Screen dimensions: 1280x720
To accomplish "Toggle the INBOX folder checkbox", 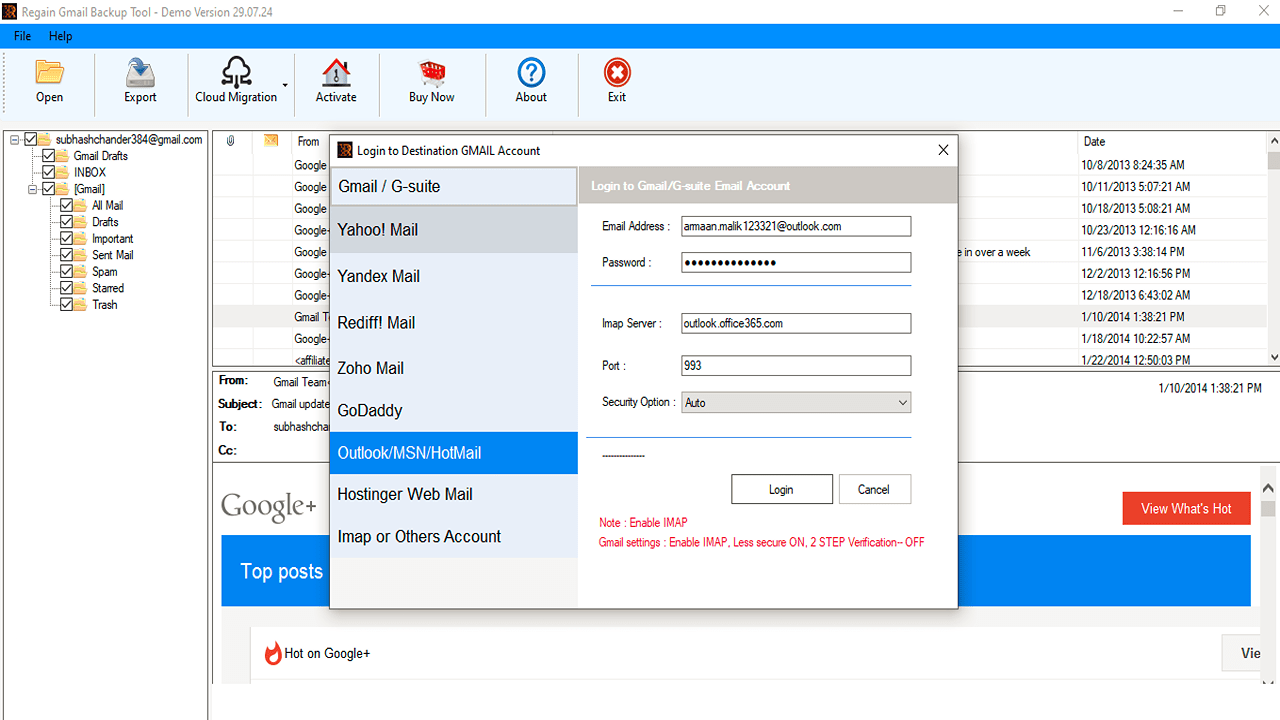I will pos(49,173).
